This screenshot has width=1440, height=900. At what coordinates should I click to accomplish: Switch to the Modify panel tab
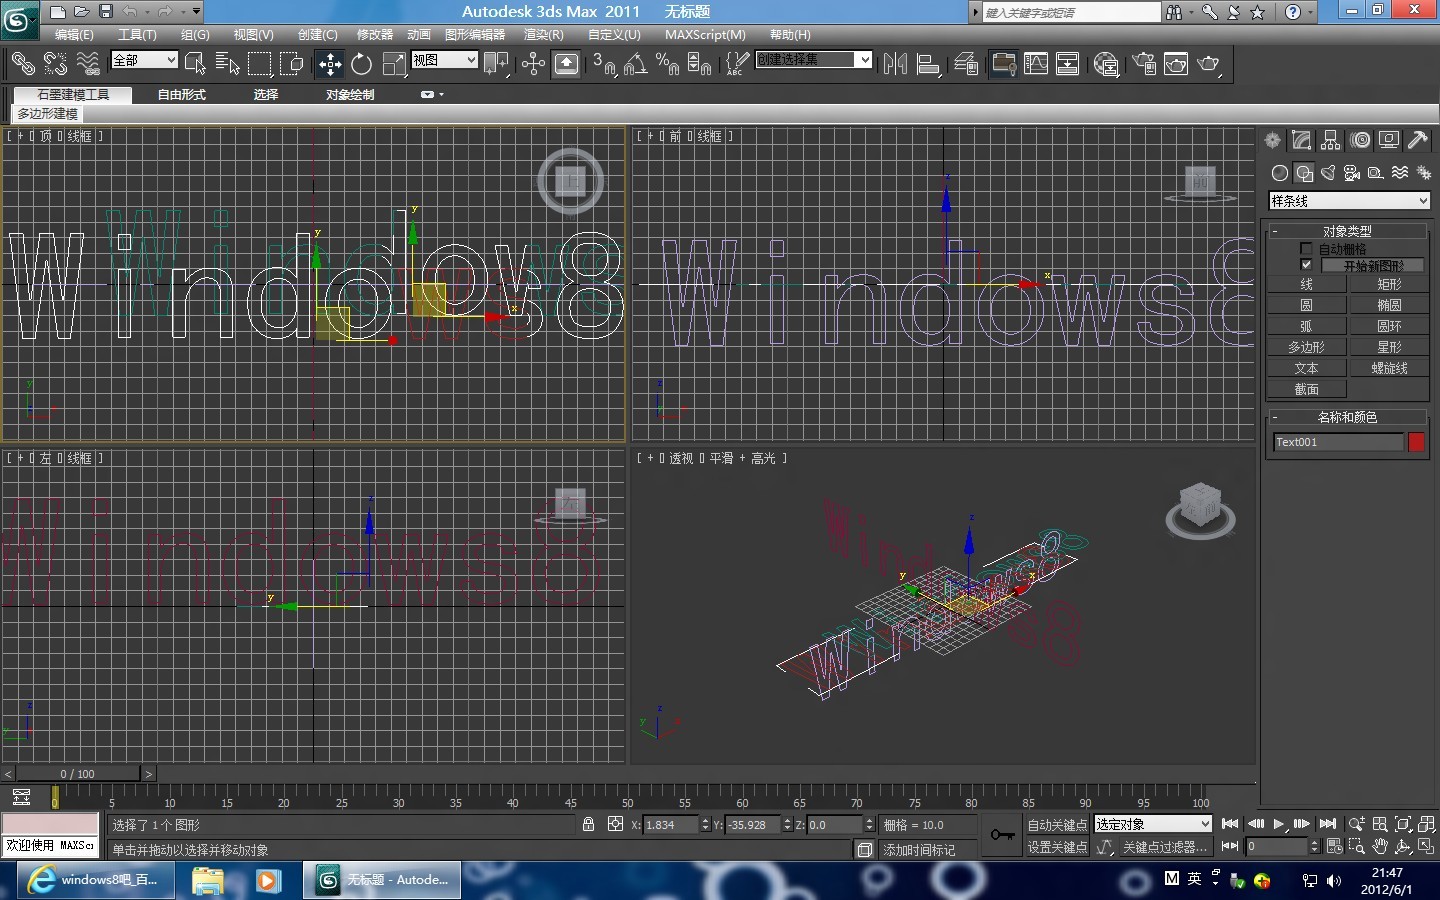1301,140
